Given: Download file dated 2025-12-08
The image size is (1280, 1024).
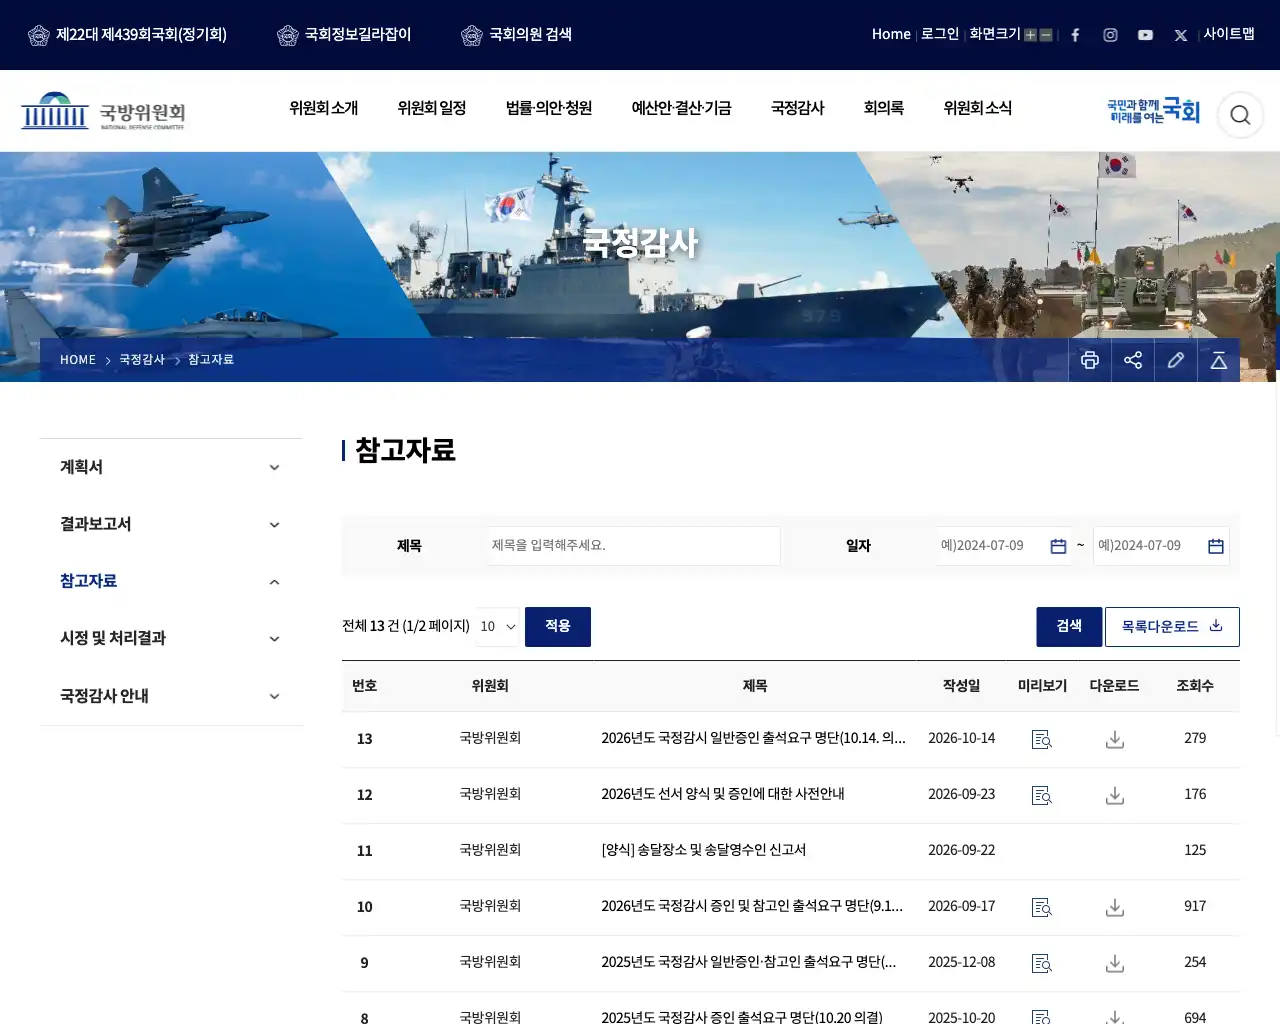Looking at the screenshot, I should [x=1115, y=963].
